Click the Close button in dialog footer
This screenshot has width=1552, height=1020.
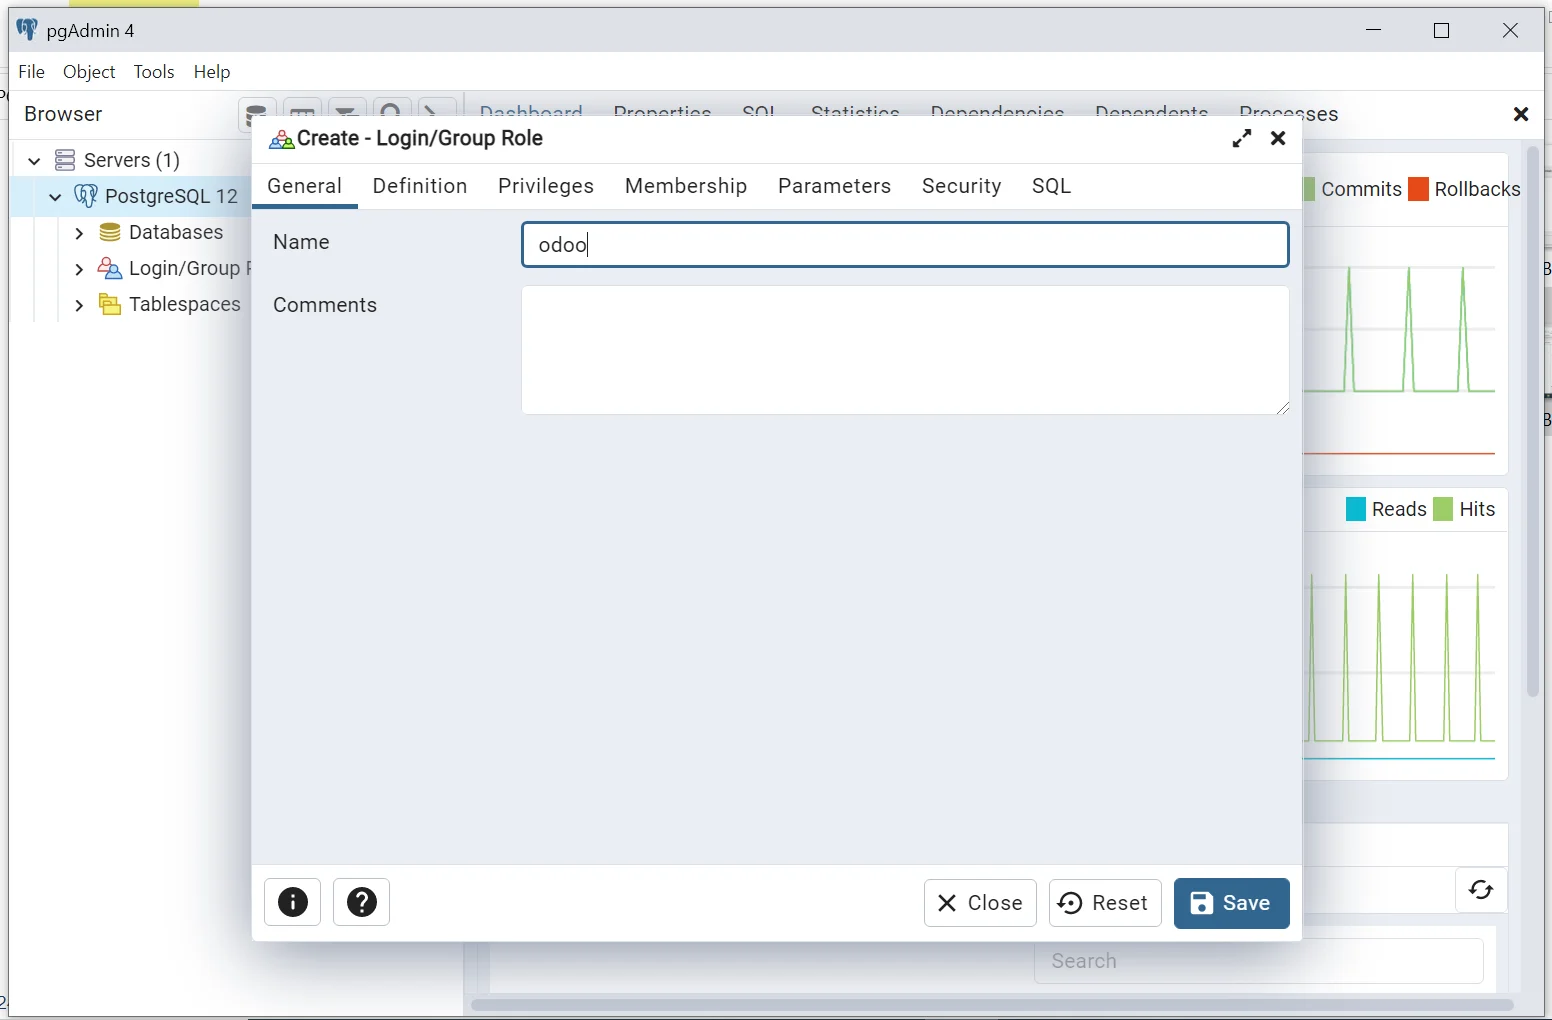tap(980, 903)
